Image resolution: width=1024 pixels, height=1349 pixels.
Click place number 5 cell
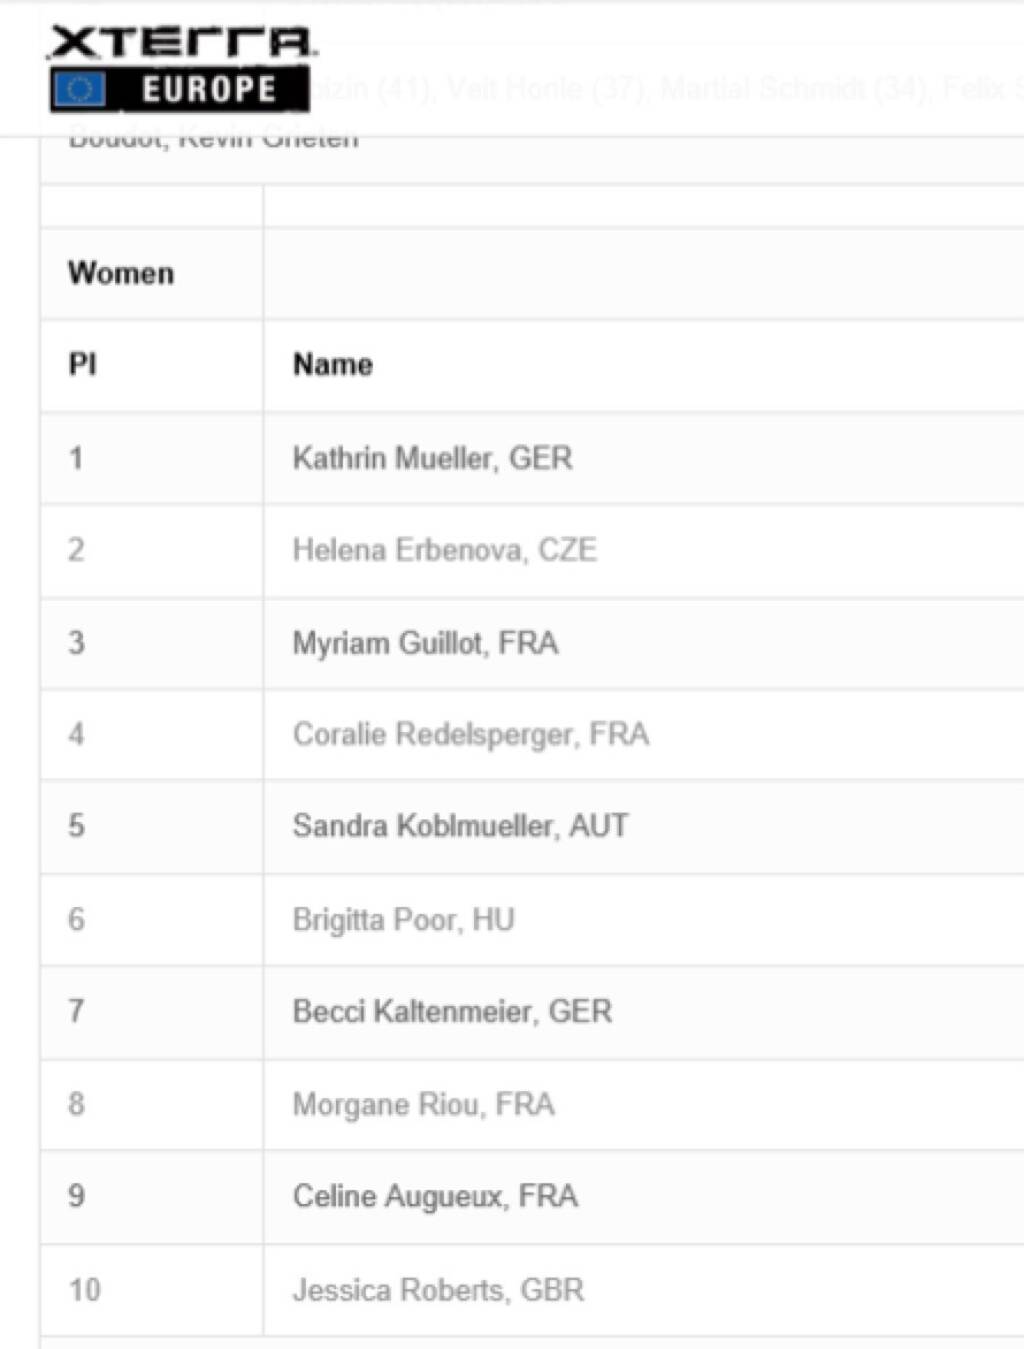[76, 826]
